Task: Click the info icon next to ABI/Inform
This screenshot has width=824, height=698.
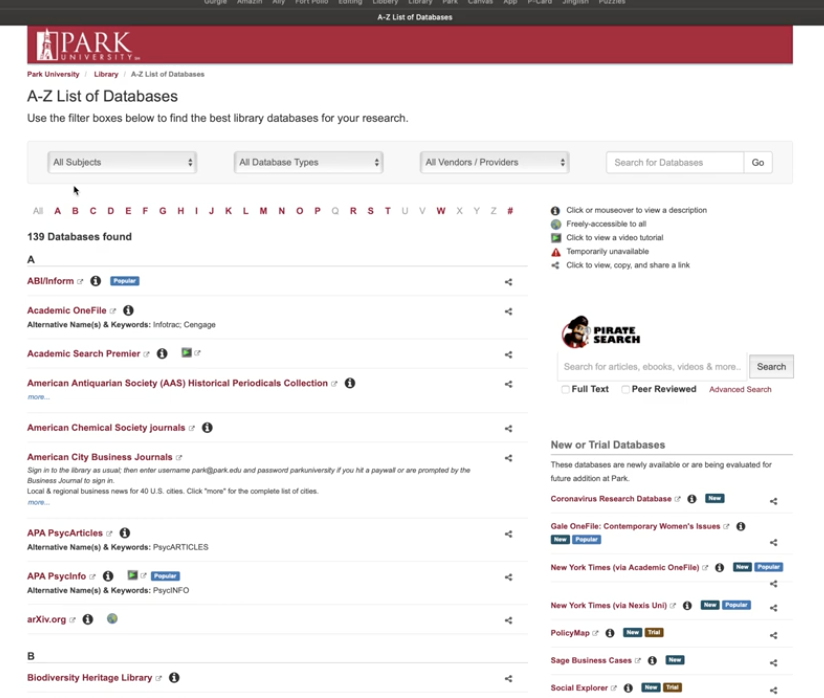Action: (95, 281)
